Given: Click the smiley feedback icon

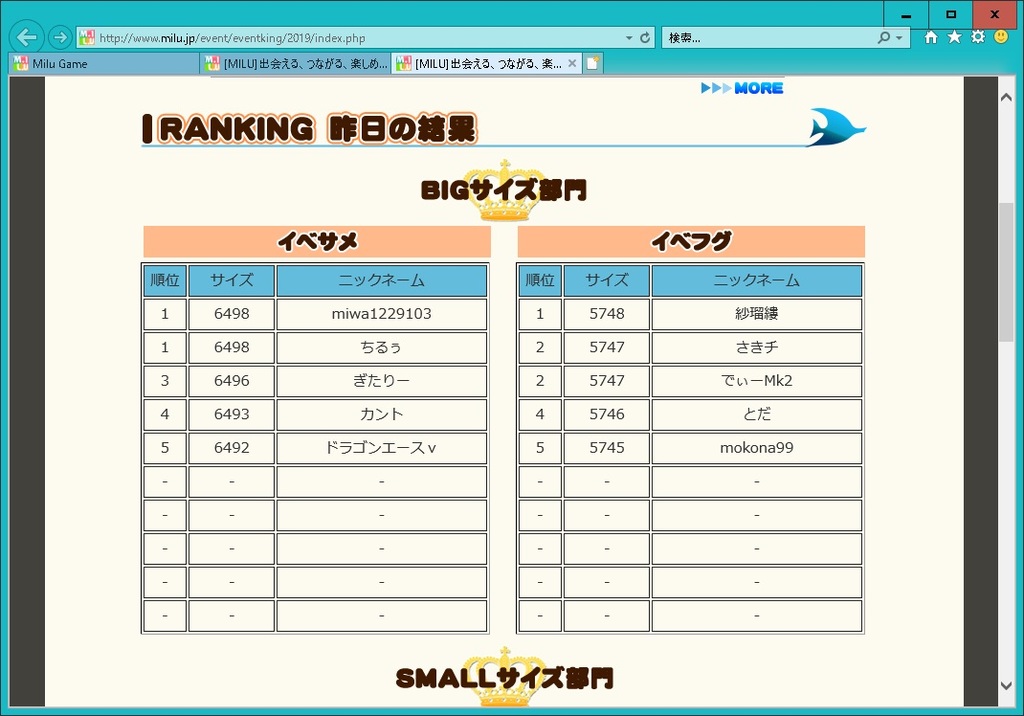Looking at the screenshot, I should [1001, 37].
